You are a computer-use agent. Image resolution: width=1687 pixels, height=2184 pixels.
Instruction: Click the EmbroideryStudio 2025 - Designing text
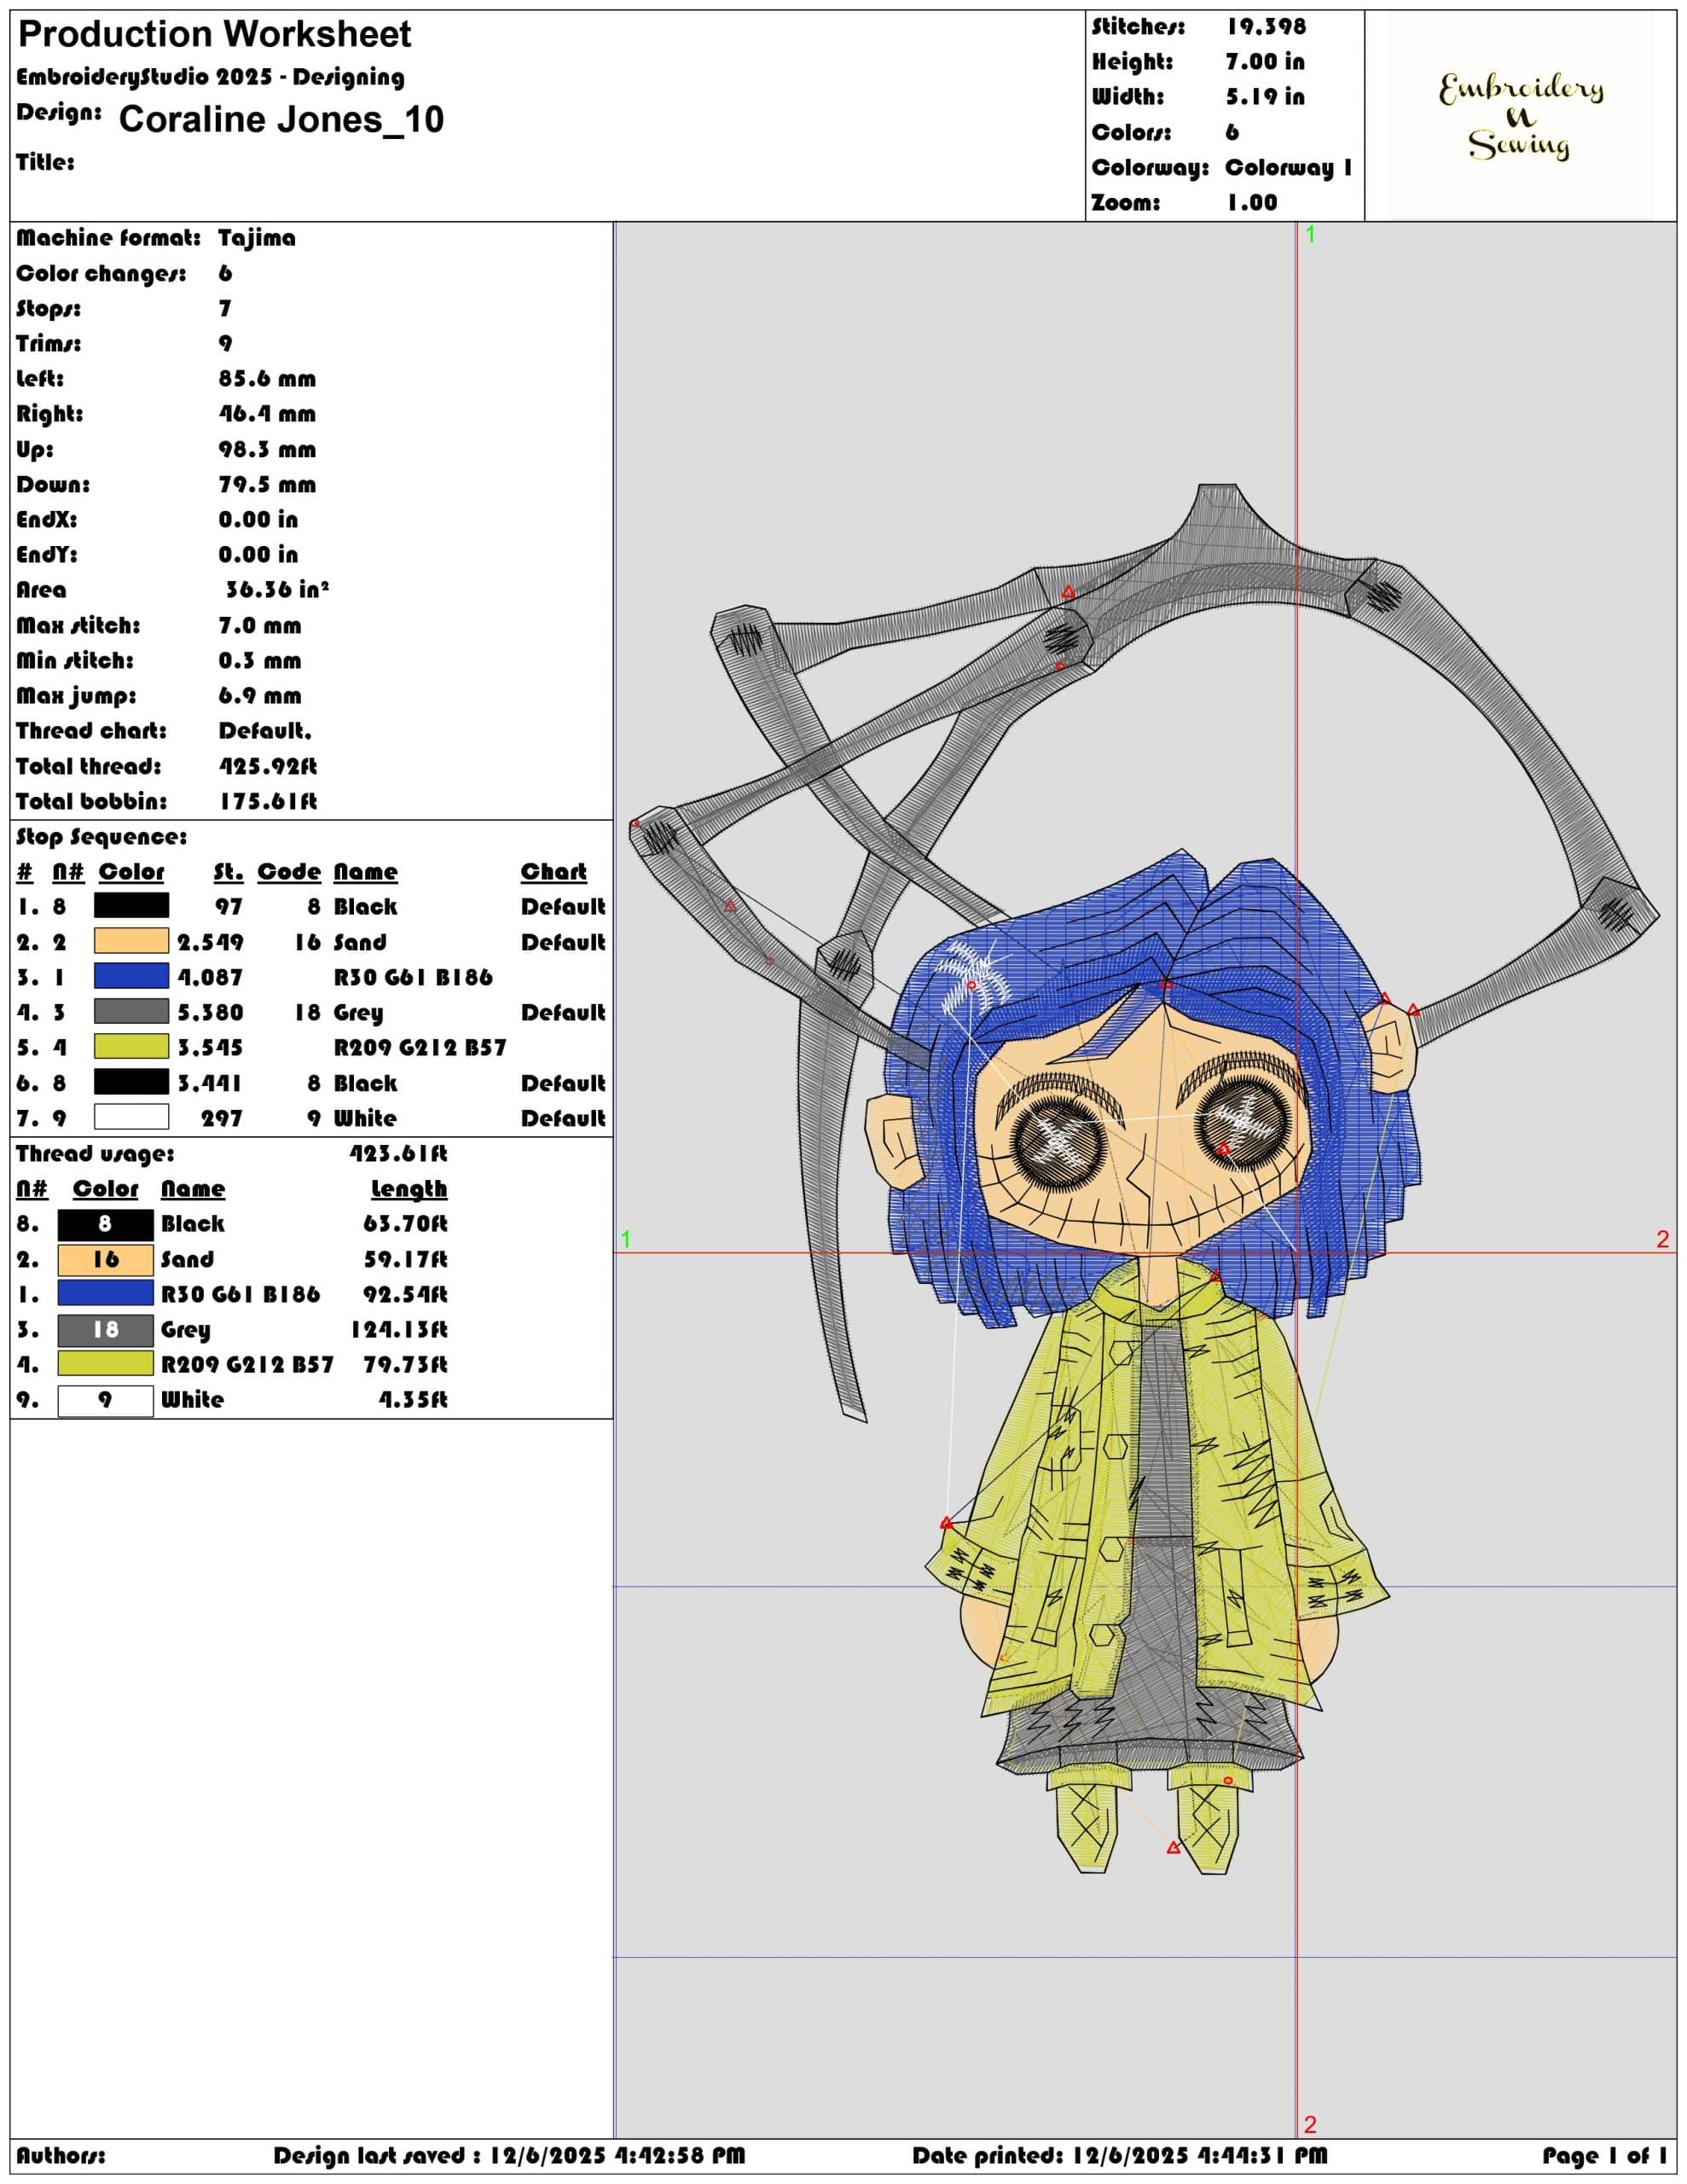[x=210, y=77]
